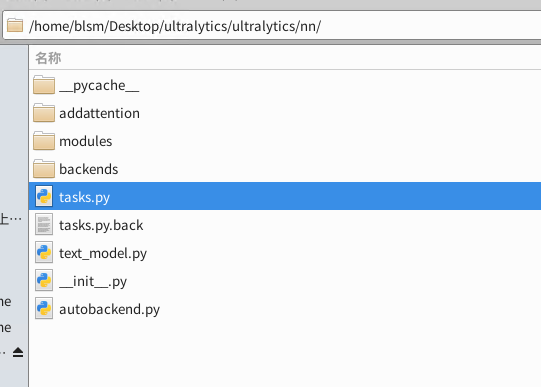Click the addattention folder icon

coord(44,113)
